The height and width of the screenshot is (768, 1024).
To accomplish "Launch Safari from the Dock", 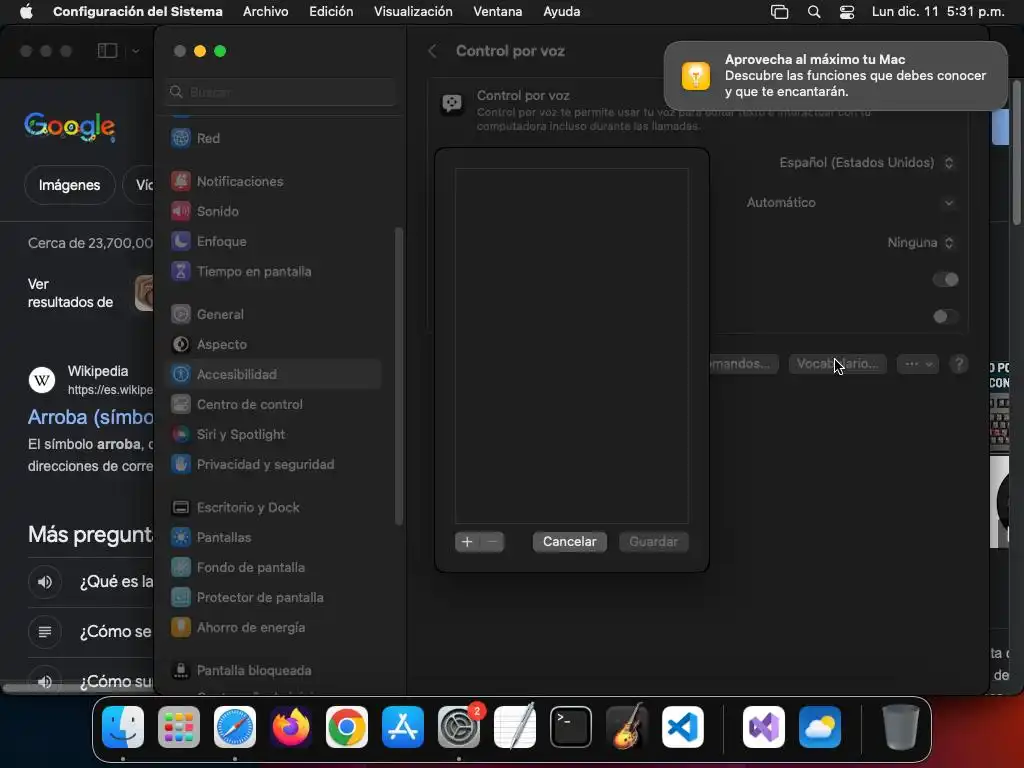I will [x=235, y=727].
